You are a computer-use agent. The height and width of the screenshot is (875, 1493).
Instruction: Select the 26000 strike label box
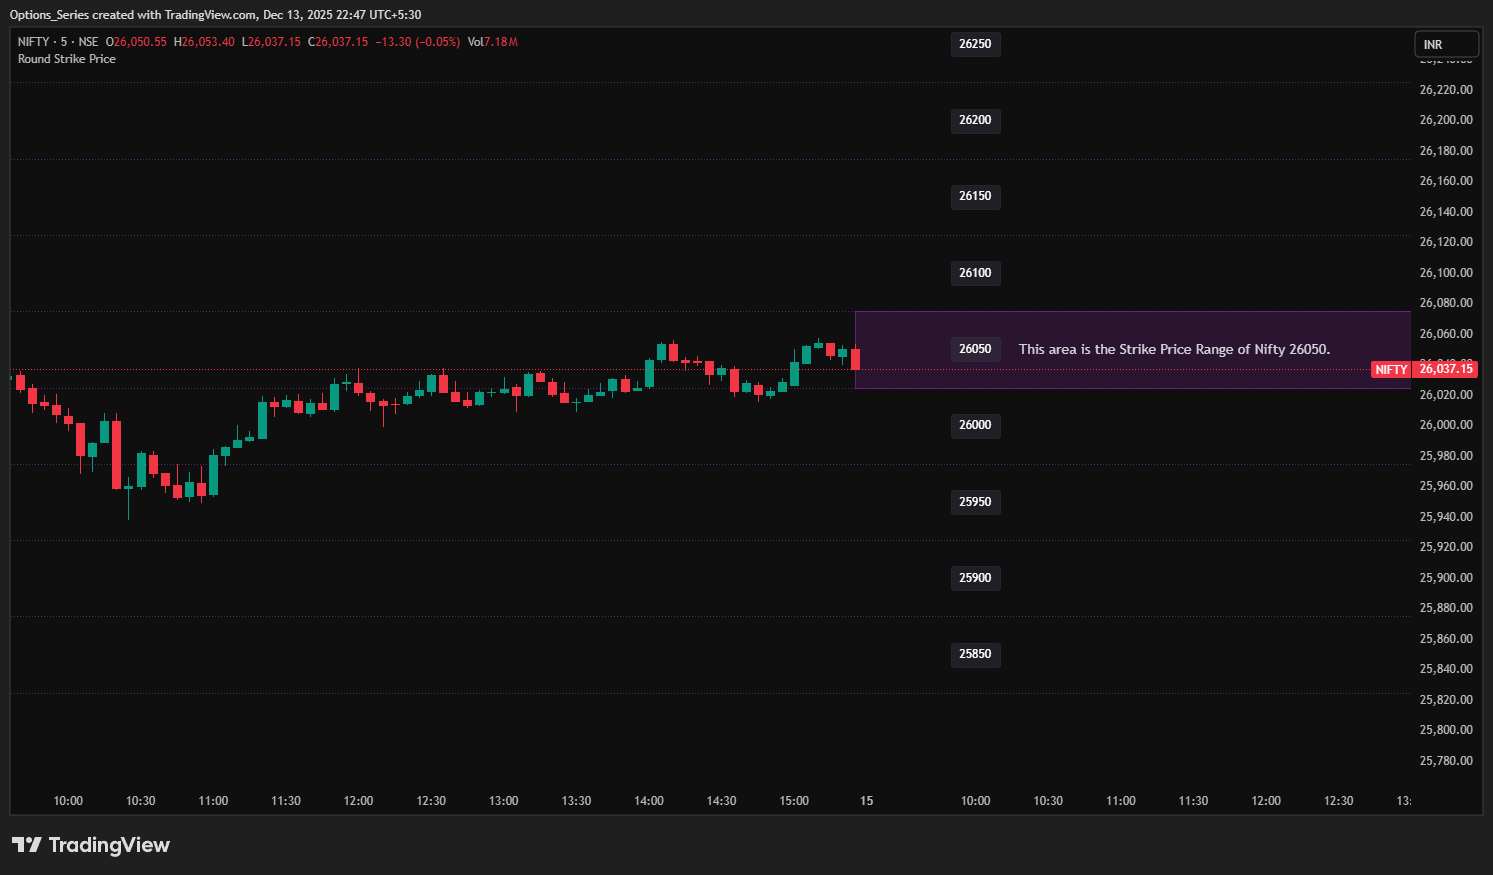(975, 425)
